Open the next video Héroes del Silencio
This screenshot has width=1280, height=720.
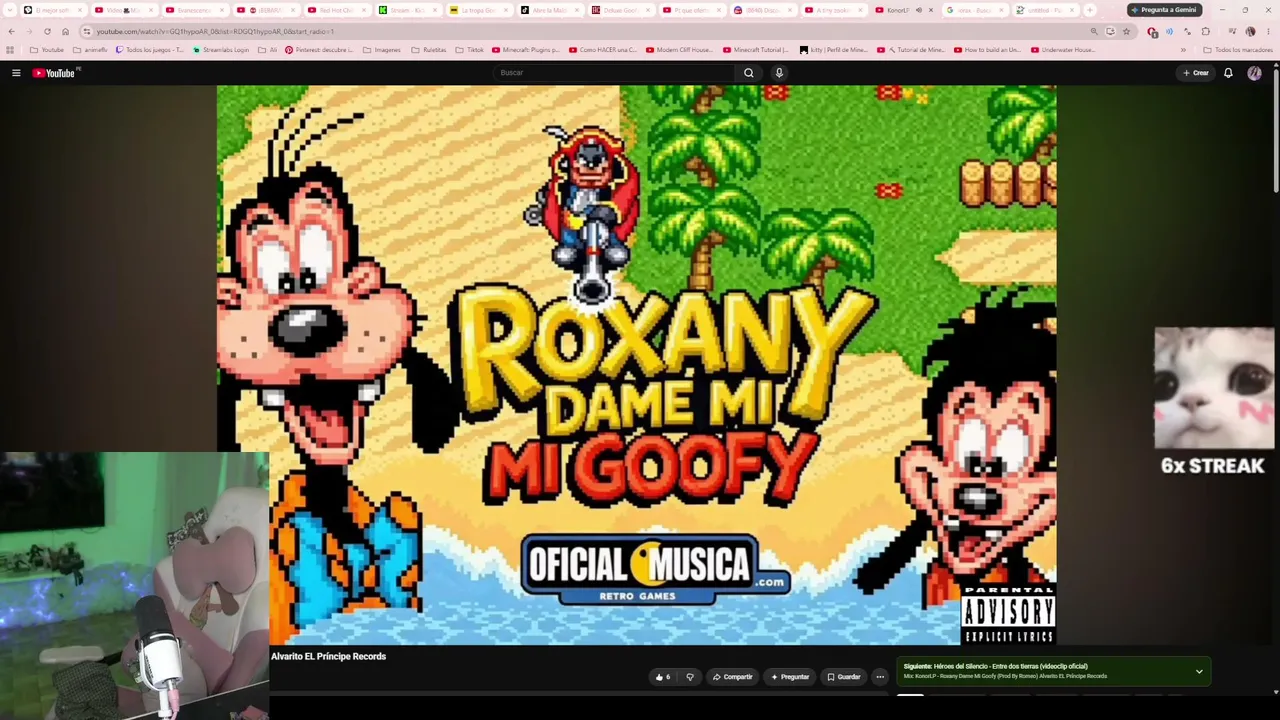[x=995, y=666]
